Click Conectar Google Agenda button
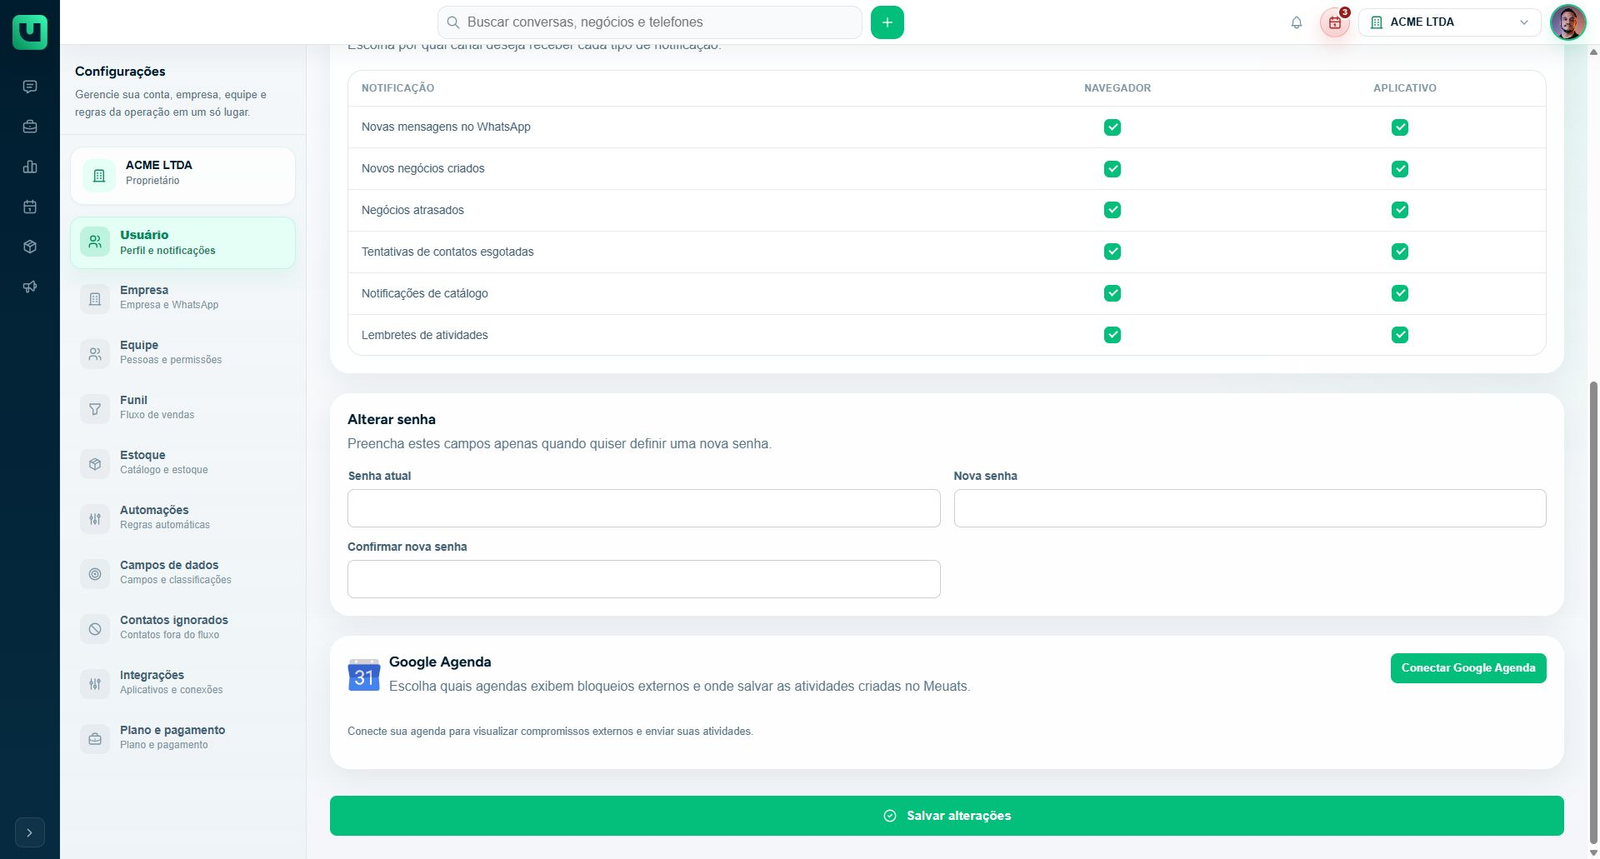This screenshot has height=859, width=1600. [x=1468, y=668]
